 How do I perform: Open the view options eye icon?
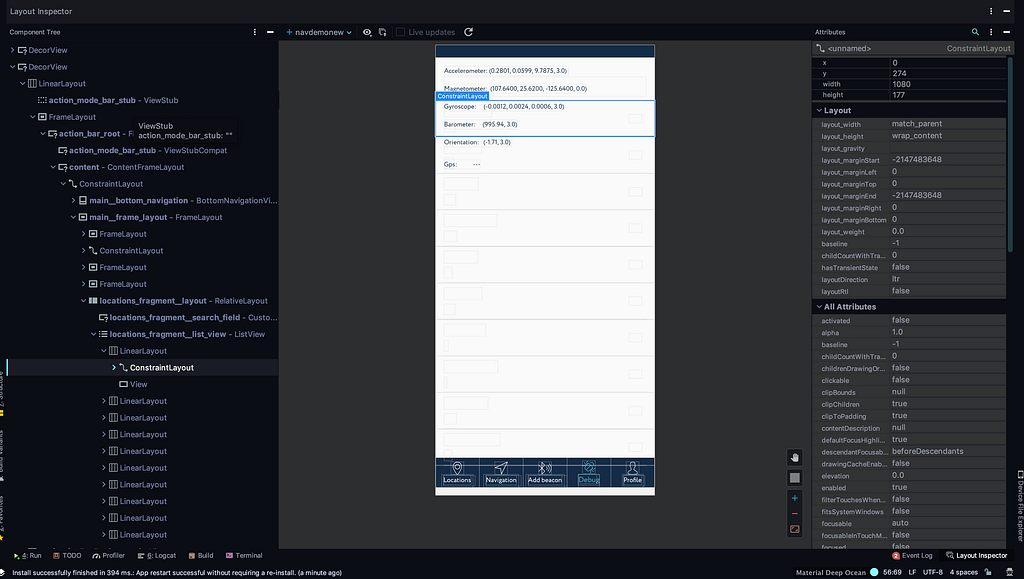click(x=367, y=32)
